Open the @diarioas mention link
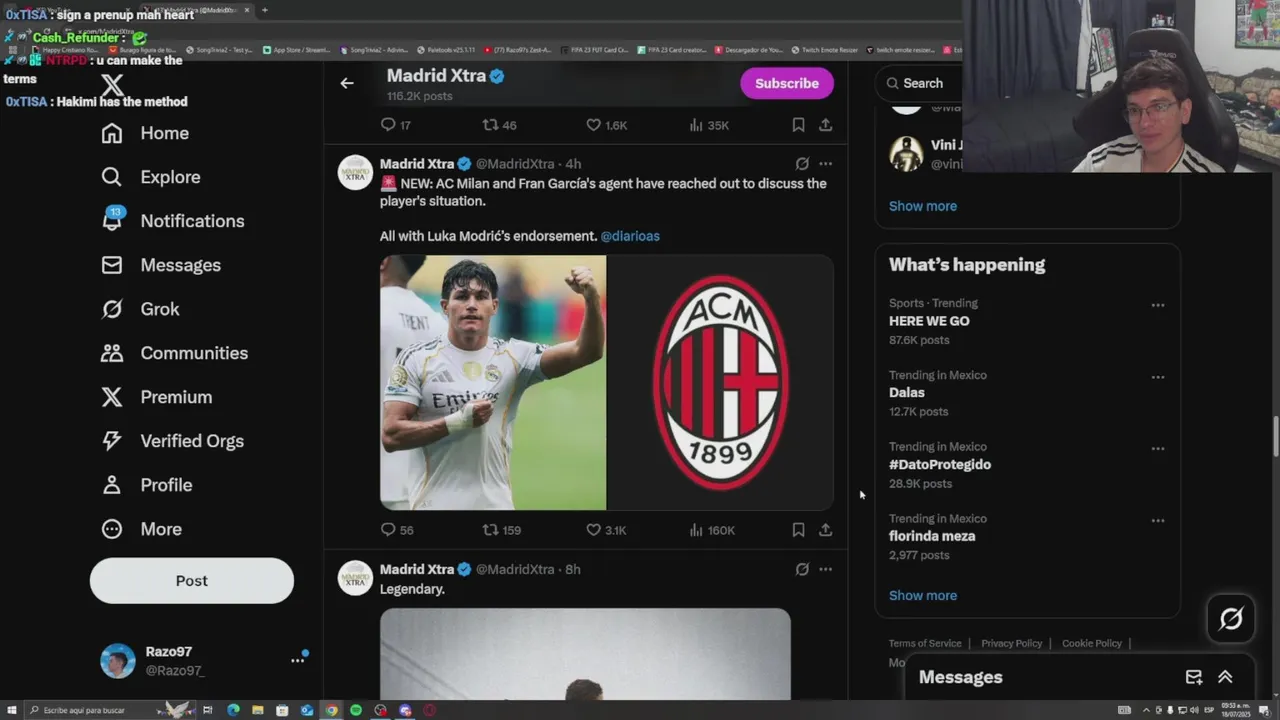1280x720 pixels. tap(630, 236)
